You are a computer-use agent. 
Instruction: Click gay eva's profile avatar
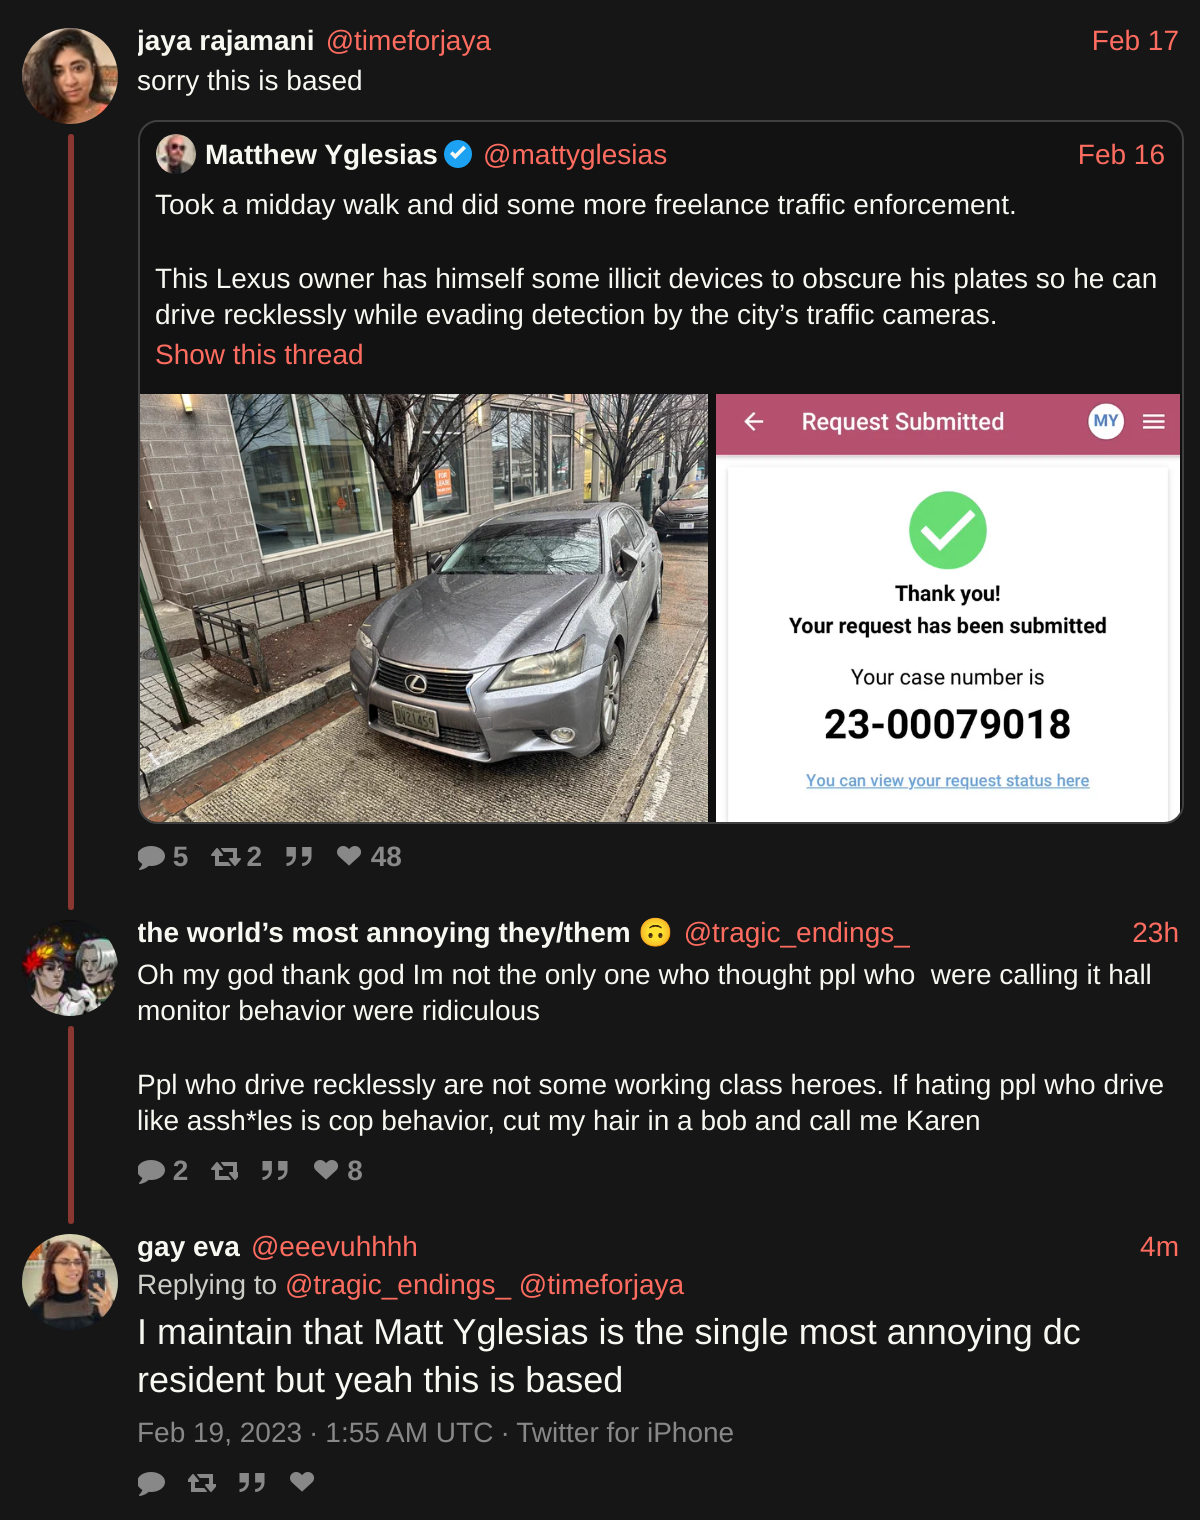tap(70, 1281)
